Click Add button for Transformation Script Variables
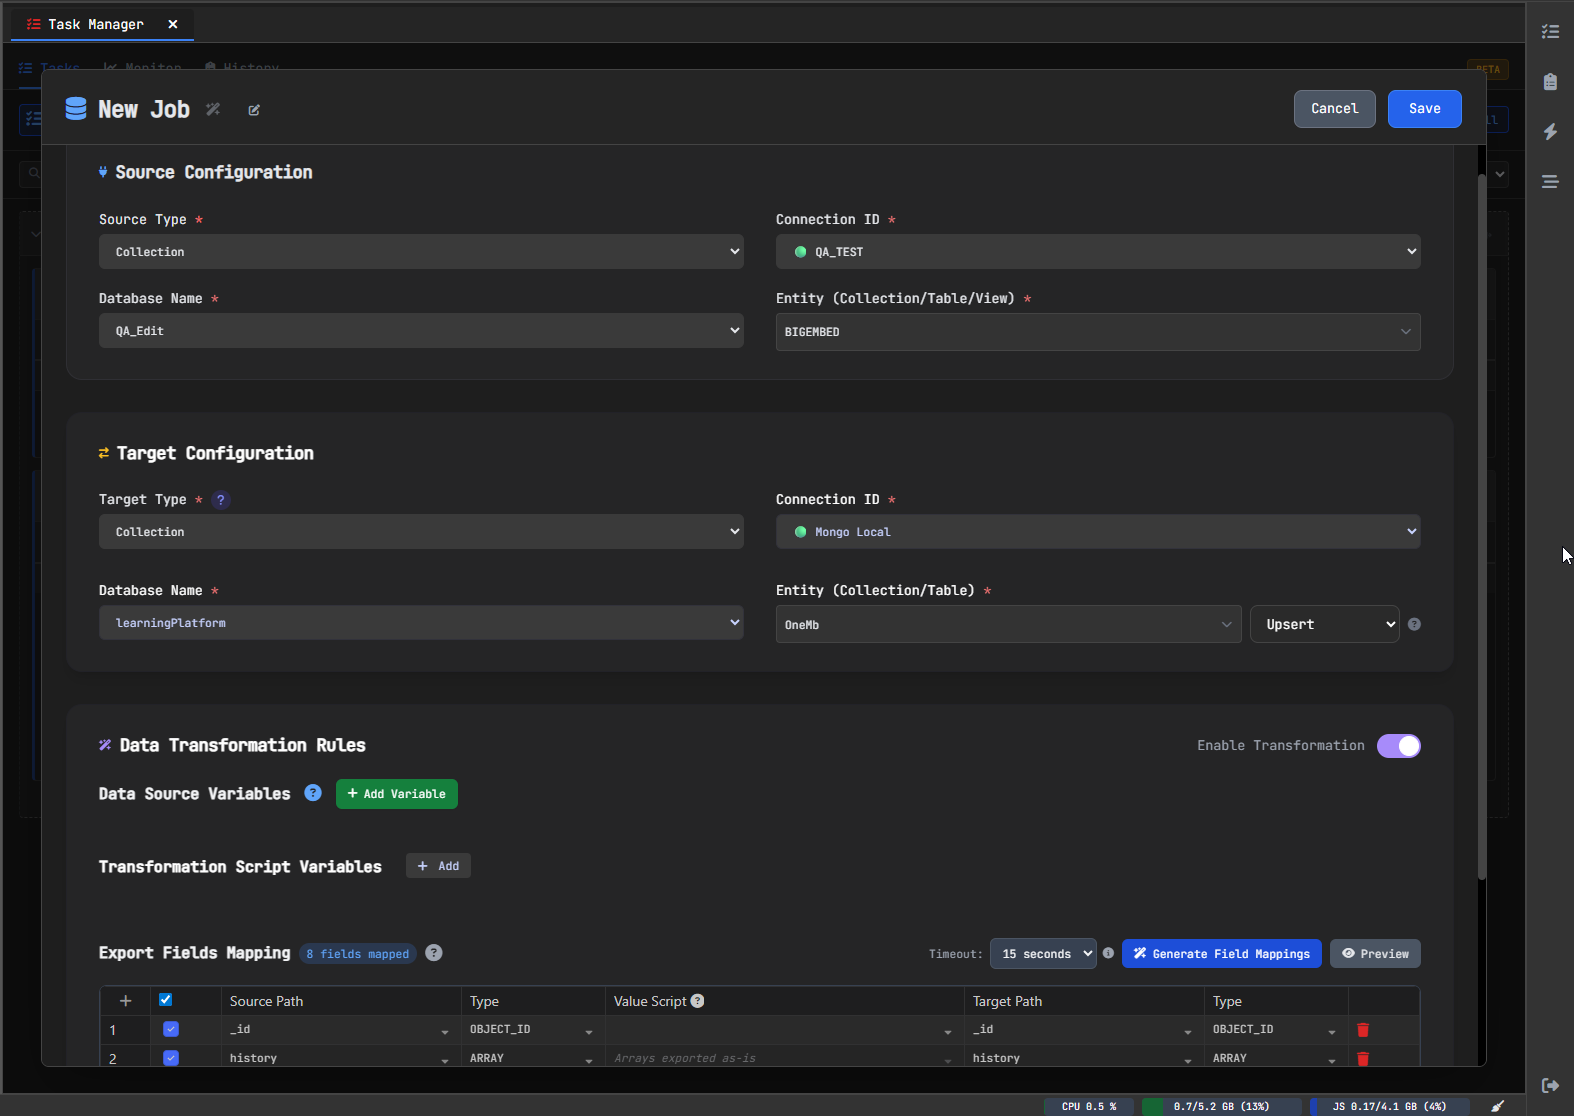1574x1116 pixels. pyautogui.click(x=438, y=866)
